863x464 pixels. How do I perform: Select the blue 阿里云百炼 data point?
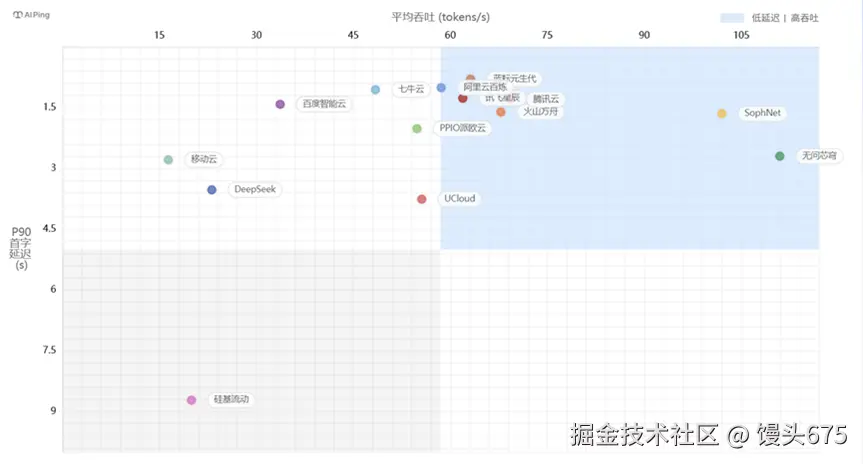441,88
